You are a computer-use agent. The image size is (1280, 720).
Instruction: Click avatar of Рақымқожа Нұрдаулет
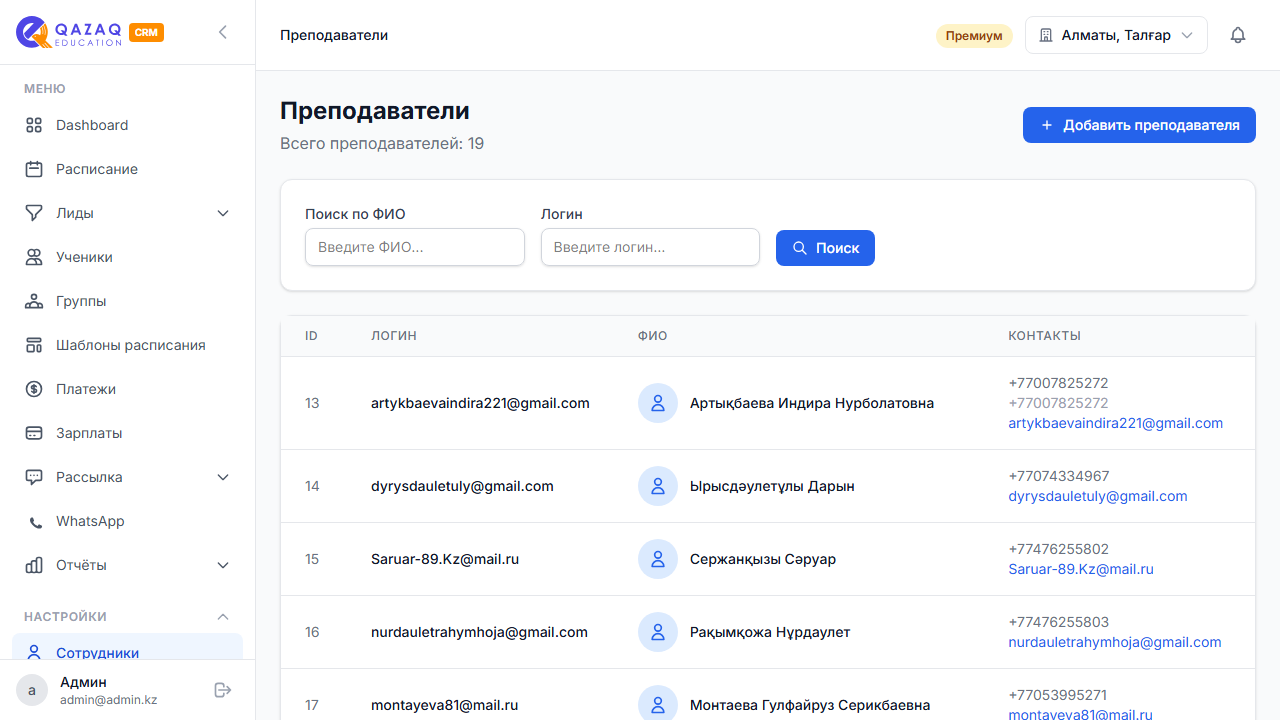[x=658, y=632]
